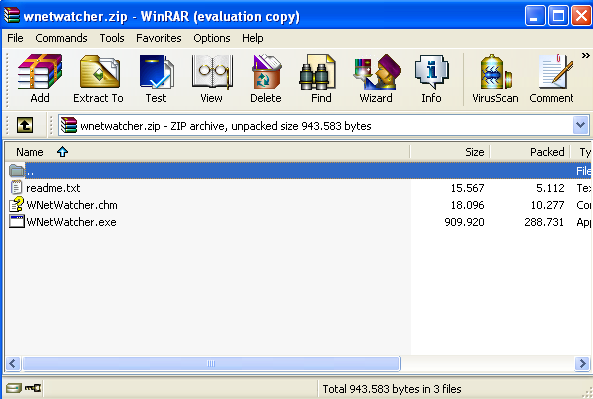Click the horizontal scrollbar thumb
The width and height of the screenshot is (593, 399).
click(x=211, y=363)
